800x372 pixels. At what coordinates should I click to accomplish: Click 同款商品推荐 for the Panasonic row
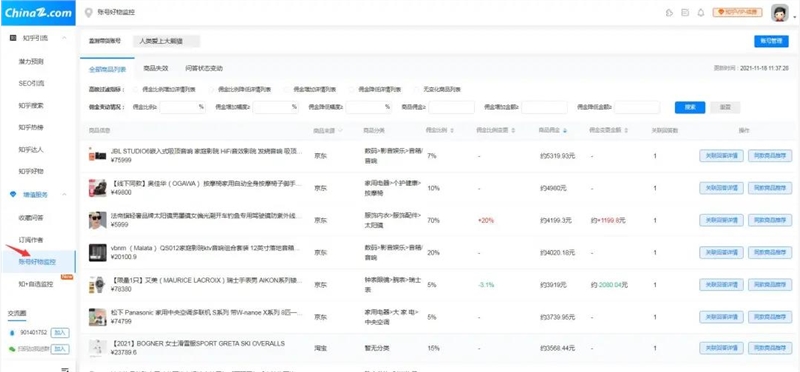tap(770, 317)
